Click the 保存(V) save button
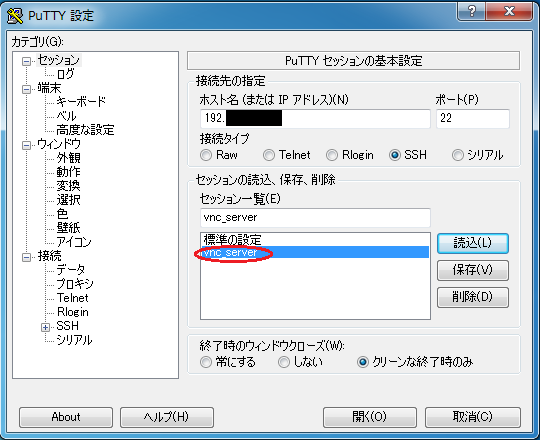540x440 pixels. click(472, 270)
